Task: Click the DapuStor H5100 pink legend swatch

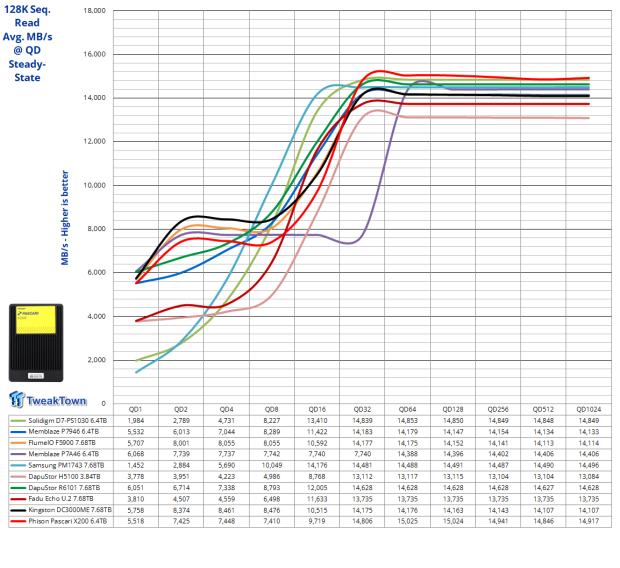Action: click(x=18, y=477)
